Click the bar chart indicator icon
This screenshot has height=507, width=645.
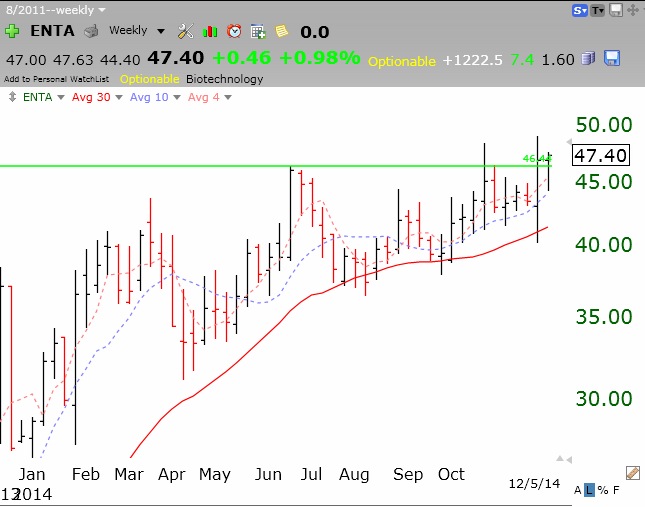coord(210,31)
